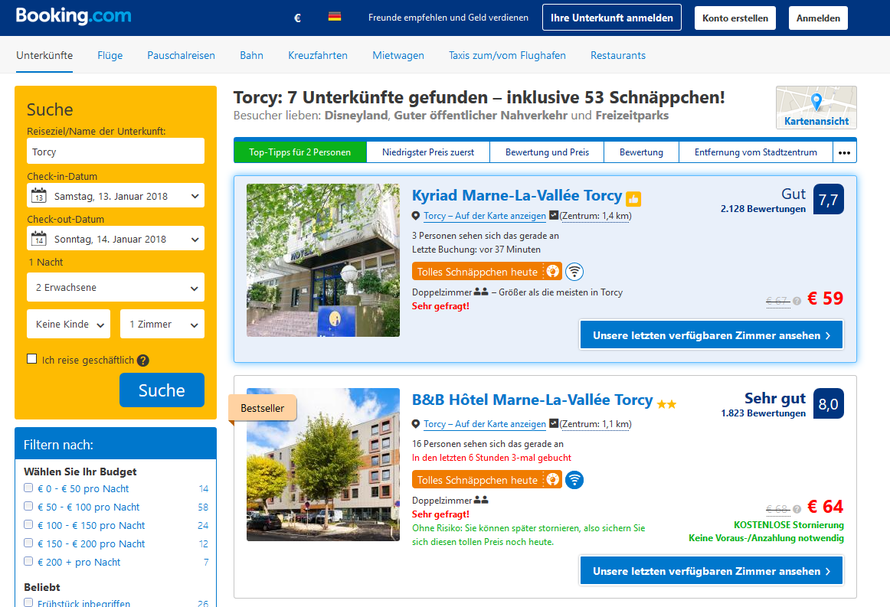Sort by Bewertung und Preis

click(547, 152)
